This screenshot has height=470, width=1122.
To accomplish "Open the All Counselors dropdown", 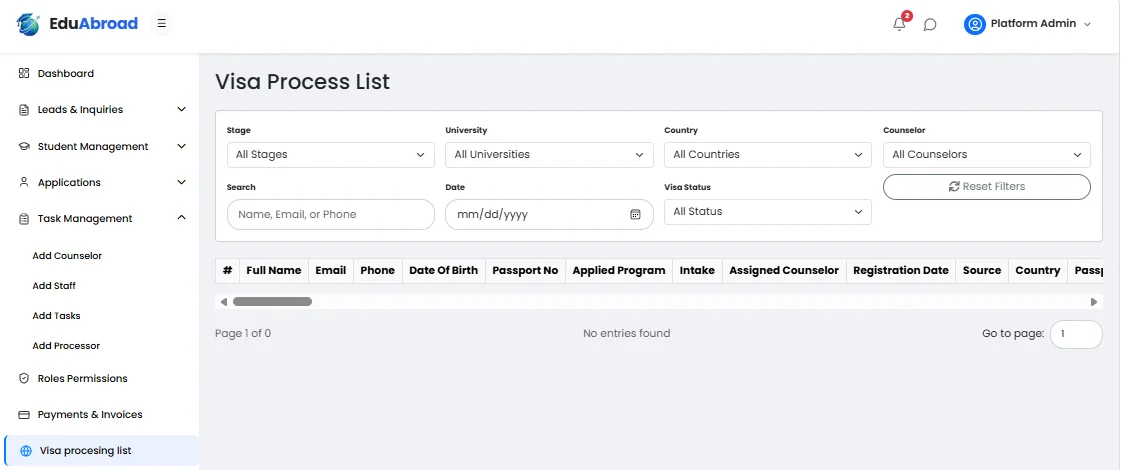I will [x=987, y=155].
